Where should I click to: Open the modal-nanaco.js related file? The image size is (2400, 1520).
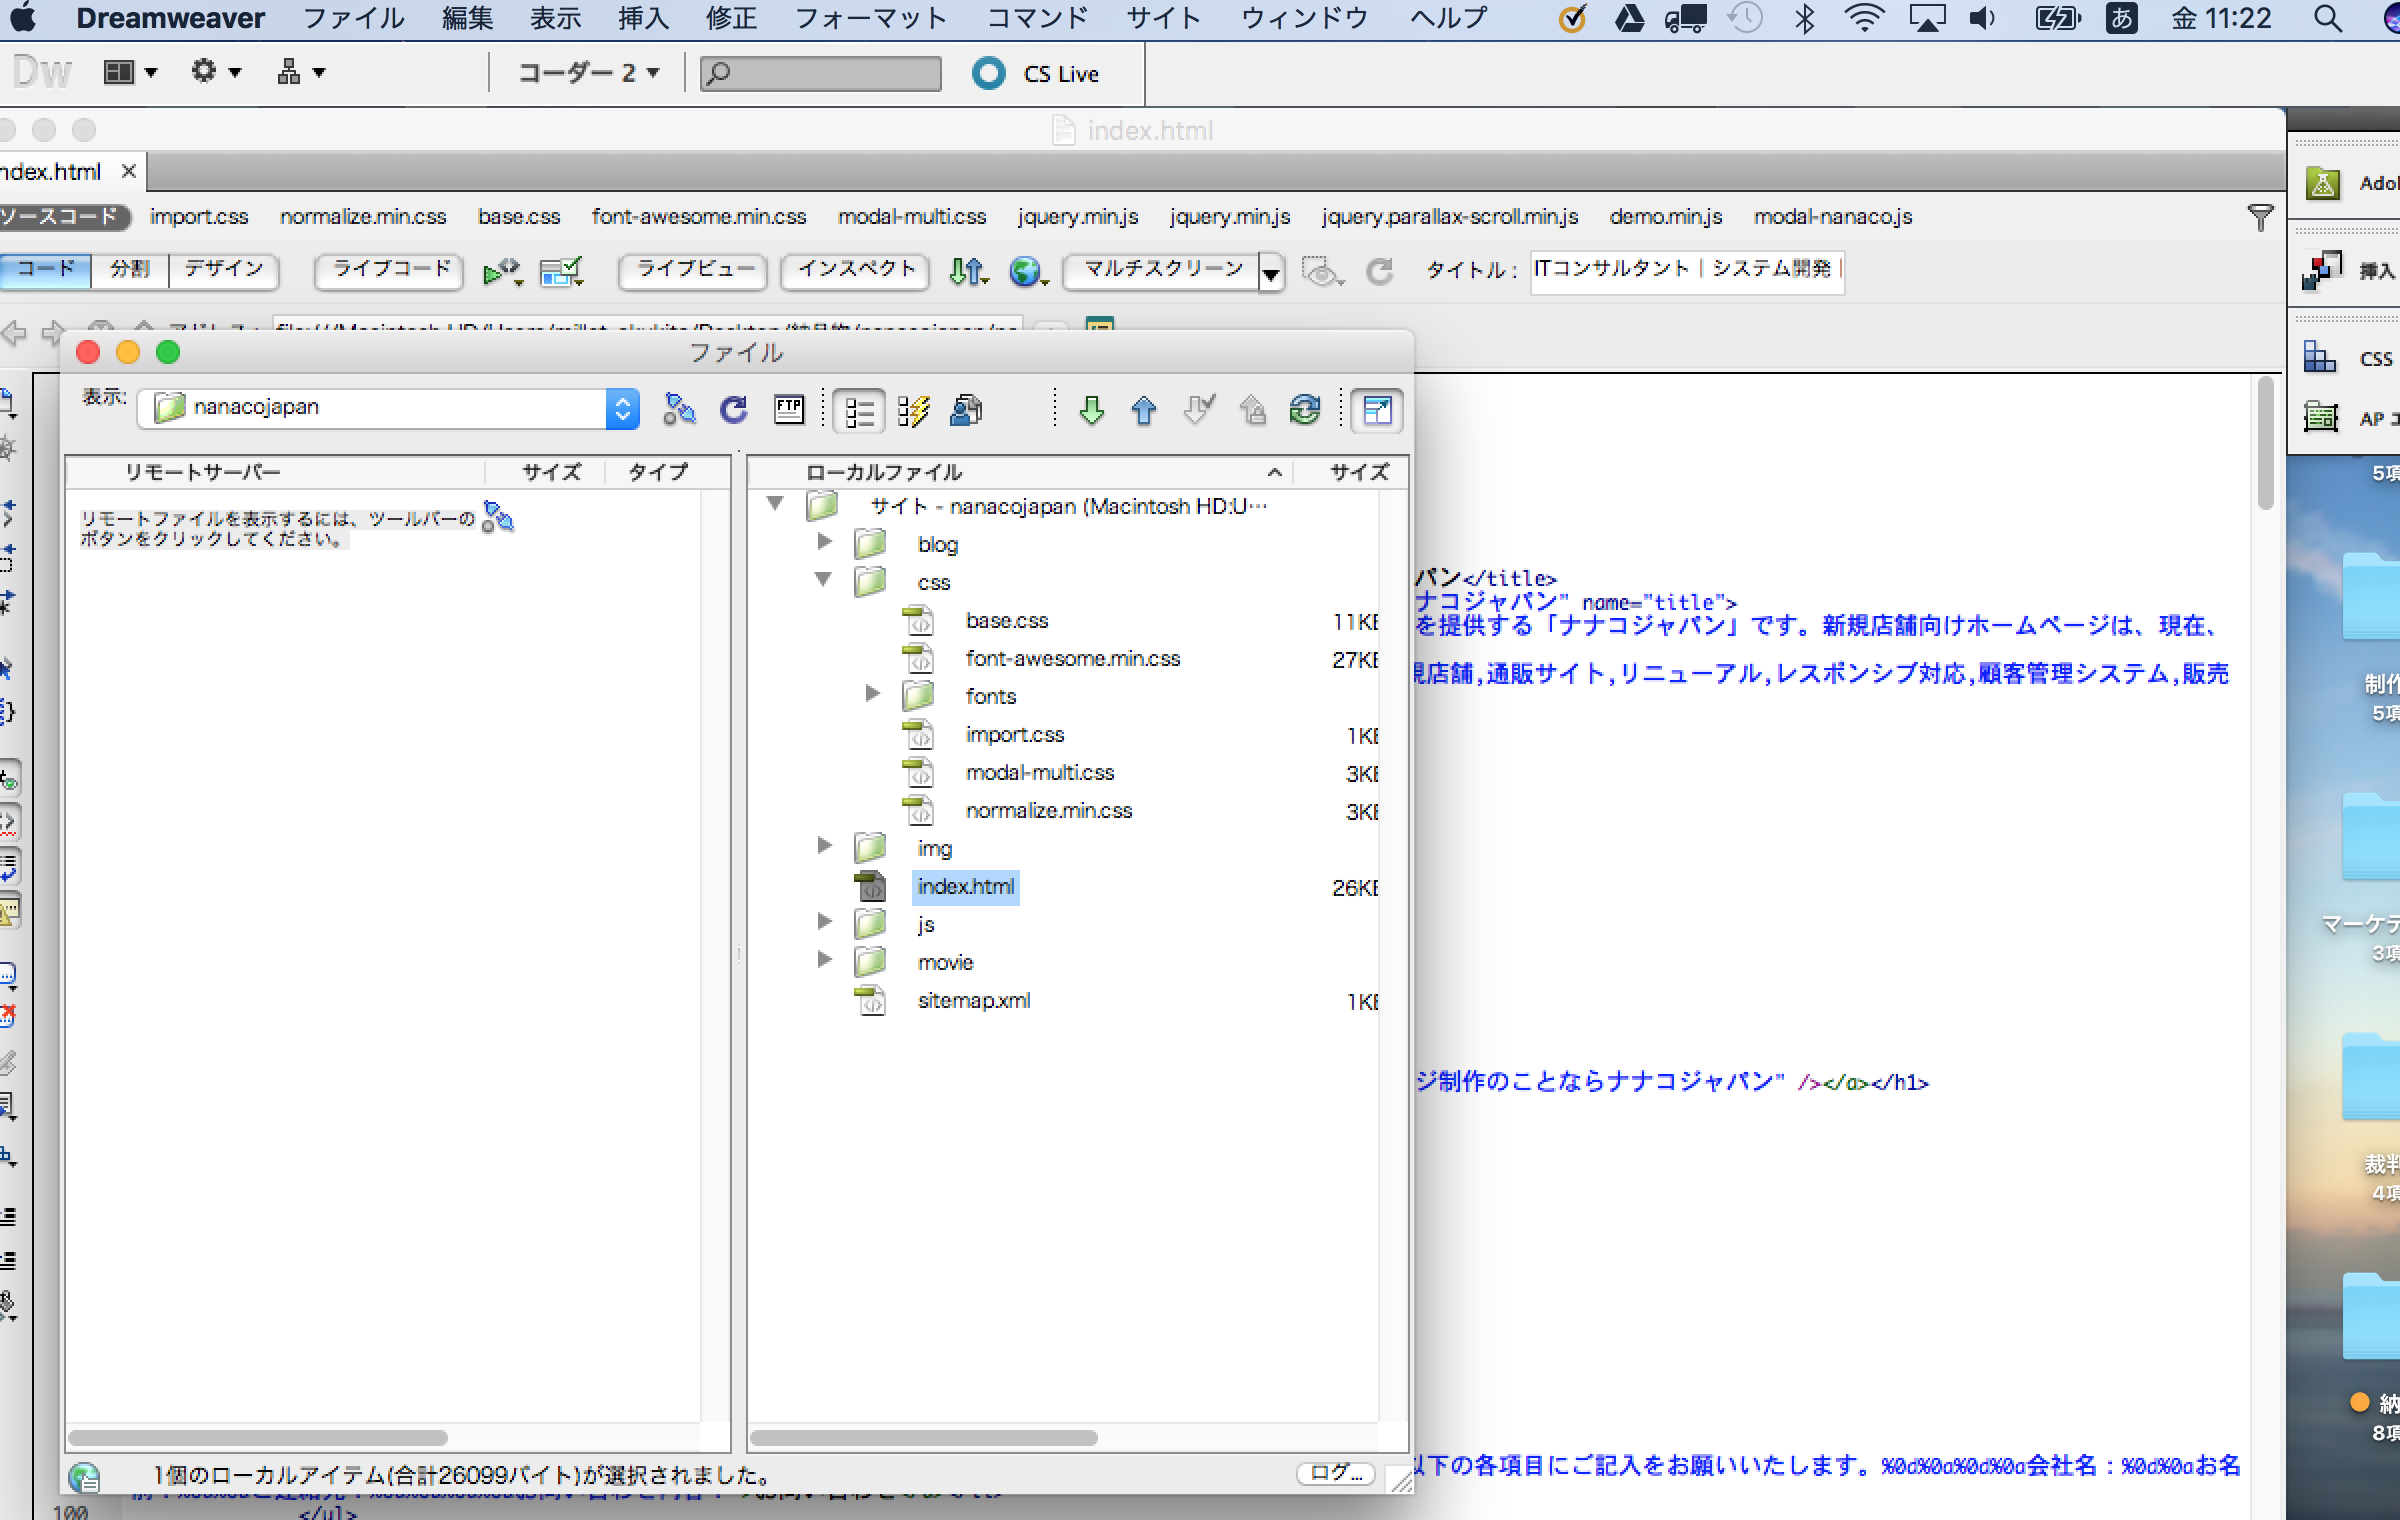coord(1832,217)
